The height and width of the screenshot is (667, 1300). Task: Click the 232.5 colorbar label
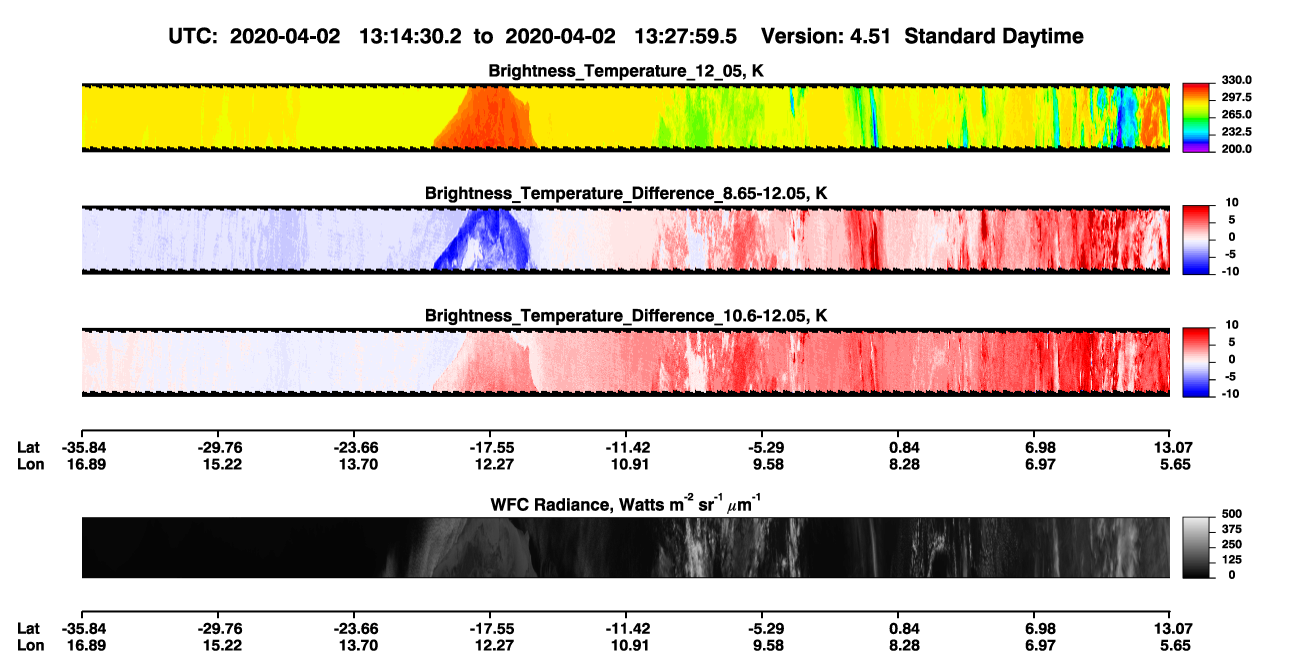pos(1235,131)
